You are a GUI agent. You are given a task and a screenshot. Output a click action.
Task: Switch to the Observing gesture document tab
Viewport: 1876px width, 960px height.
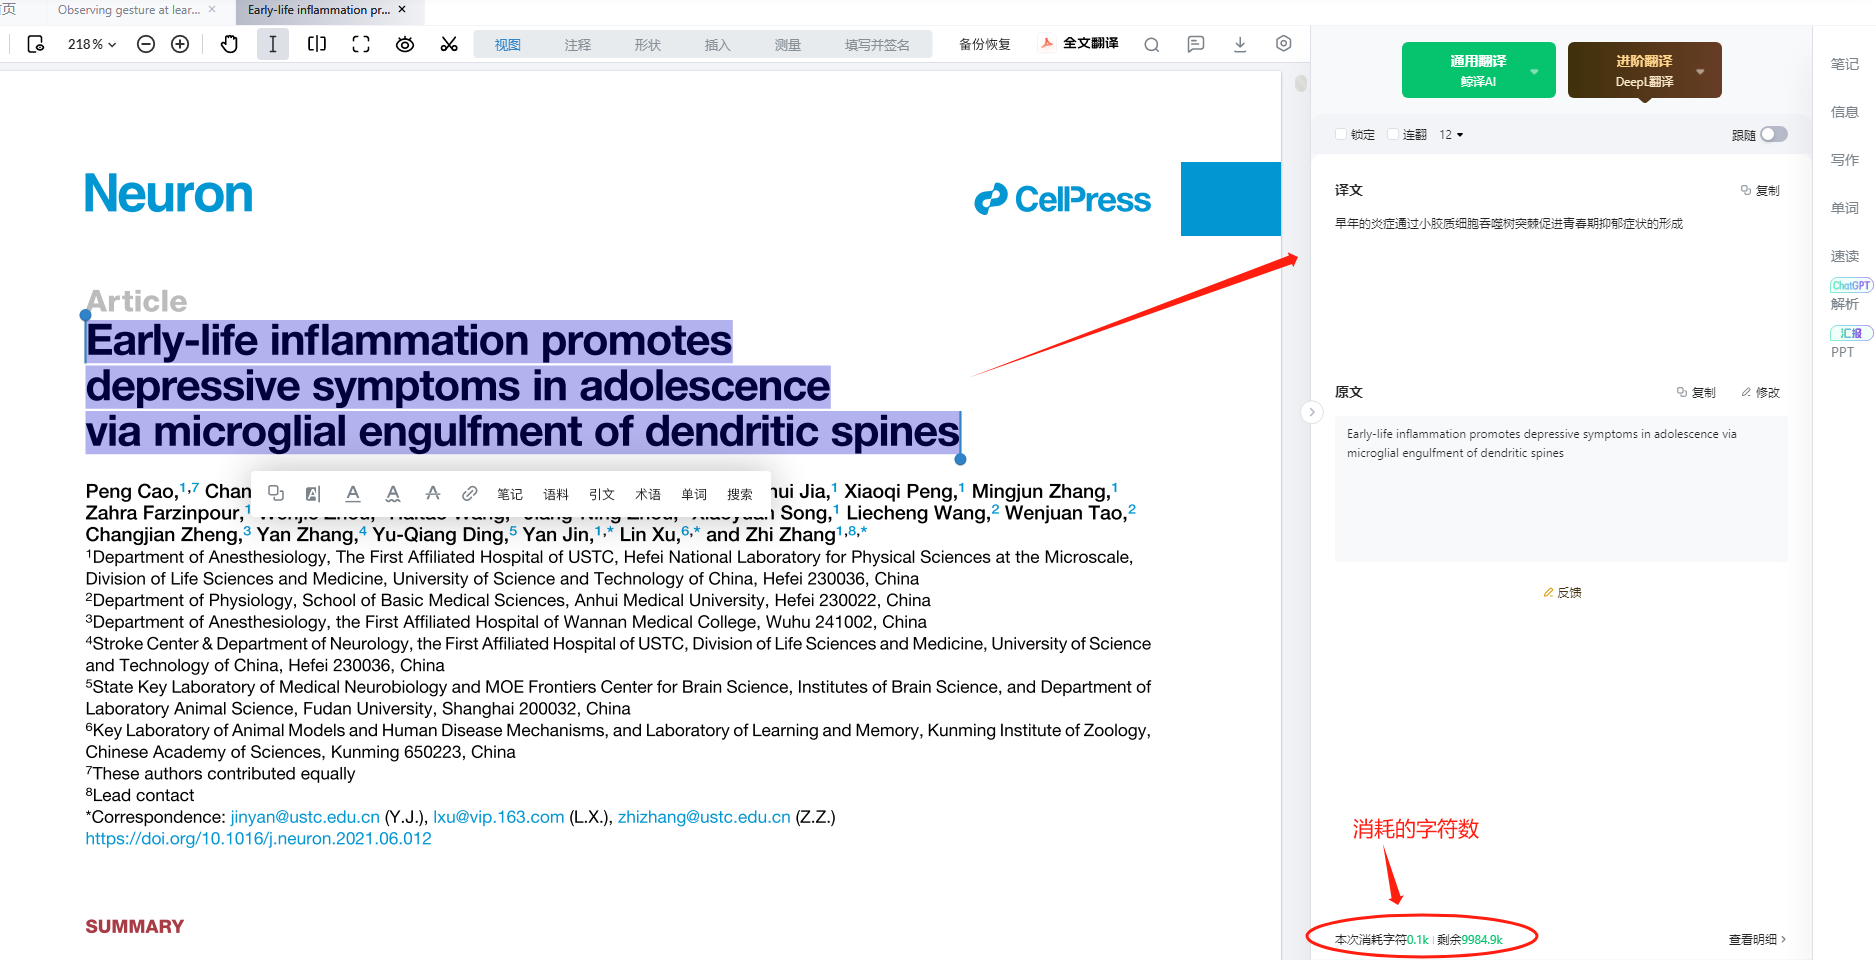[x=128, y=10]
